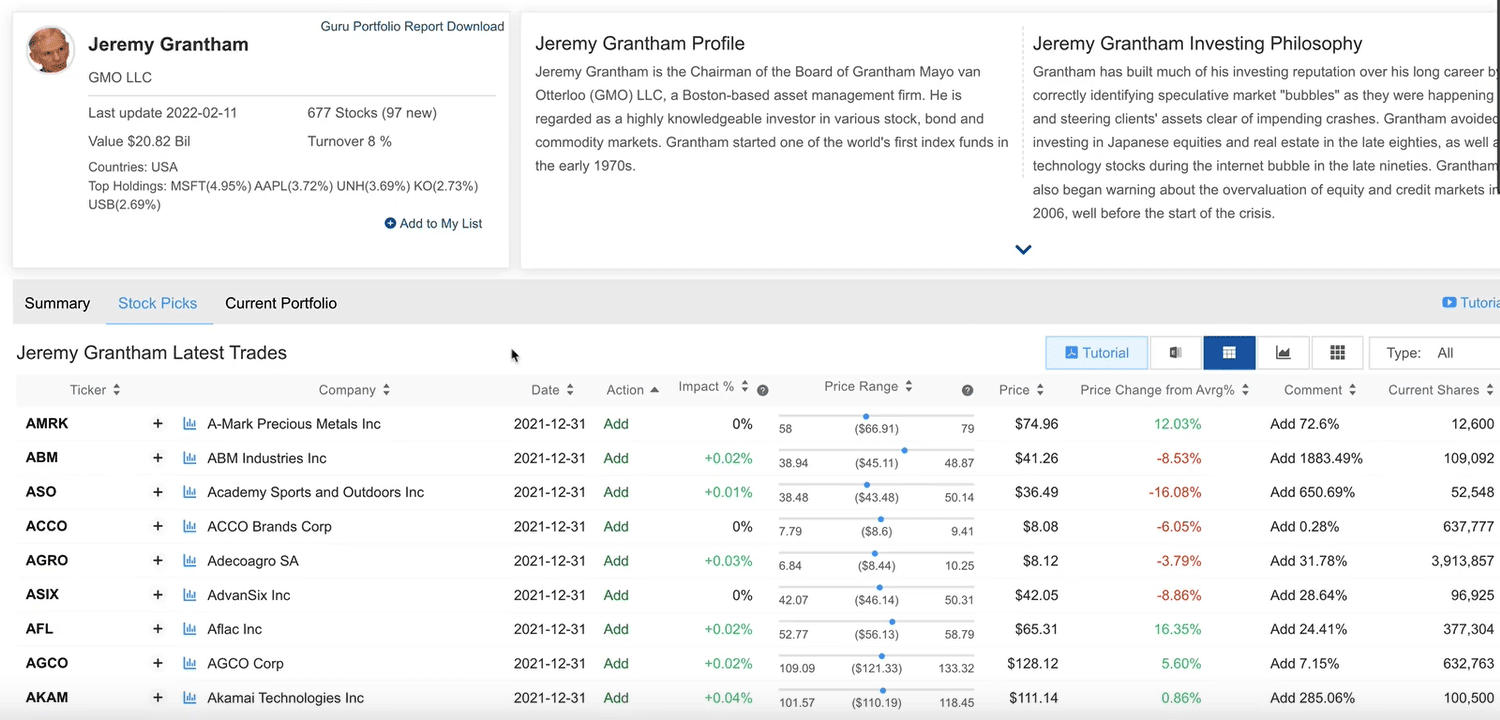The width and height of the screenshot is (1500, 720).
Task: Switch to area chart view icon
Action: pyautogui.click(x=1283, y=353)
